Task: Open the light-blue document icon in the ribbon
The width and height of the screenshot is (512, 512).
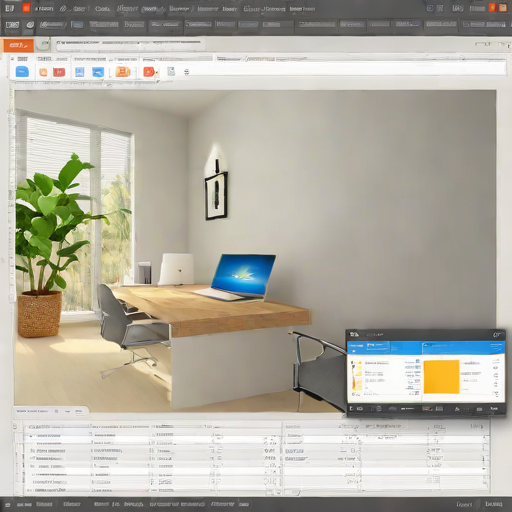Action: tap(79, 72)
